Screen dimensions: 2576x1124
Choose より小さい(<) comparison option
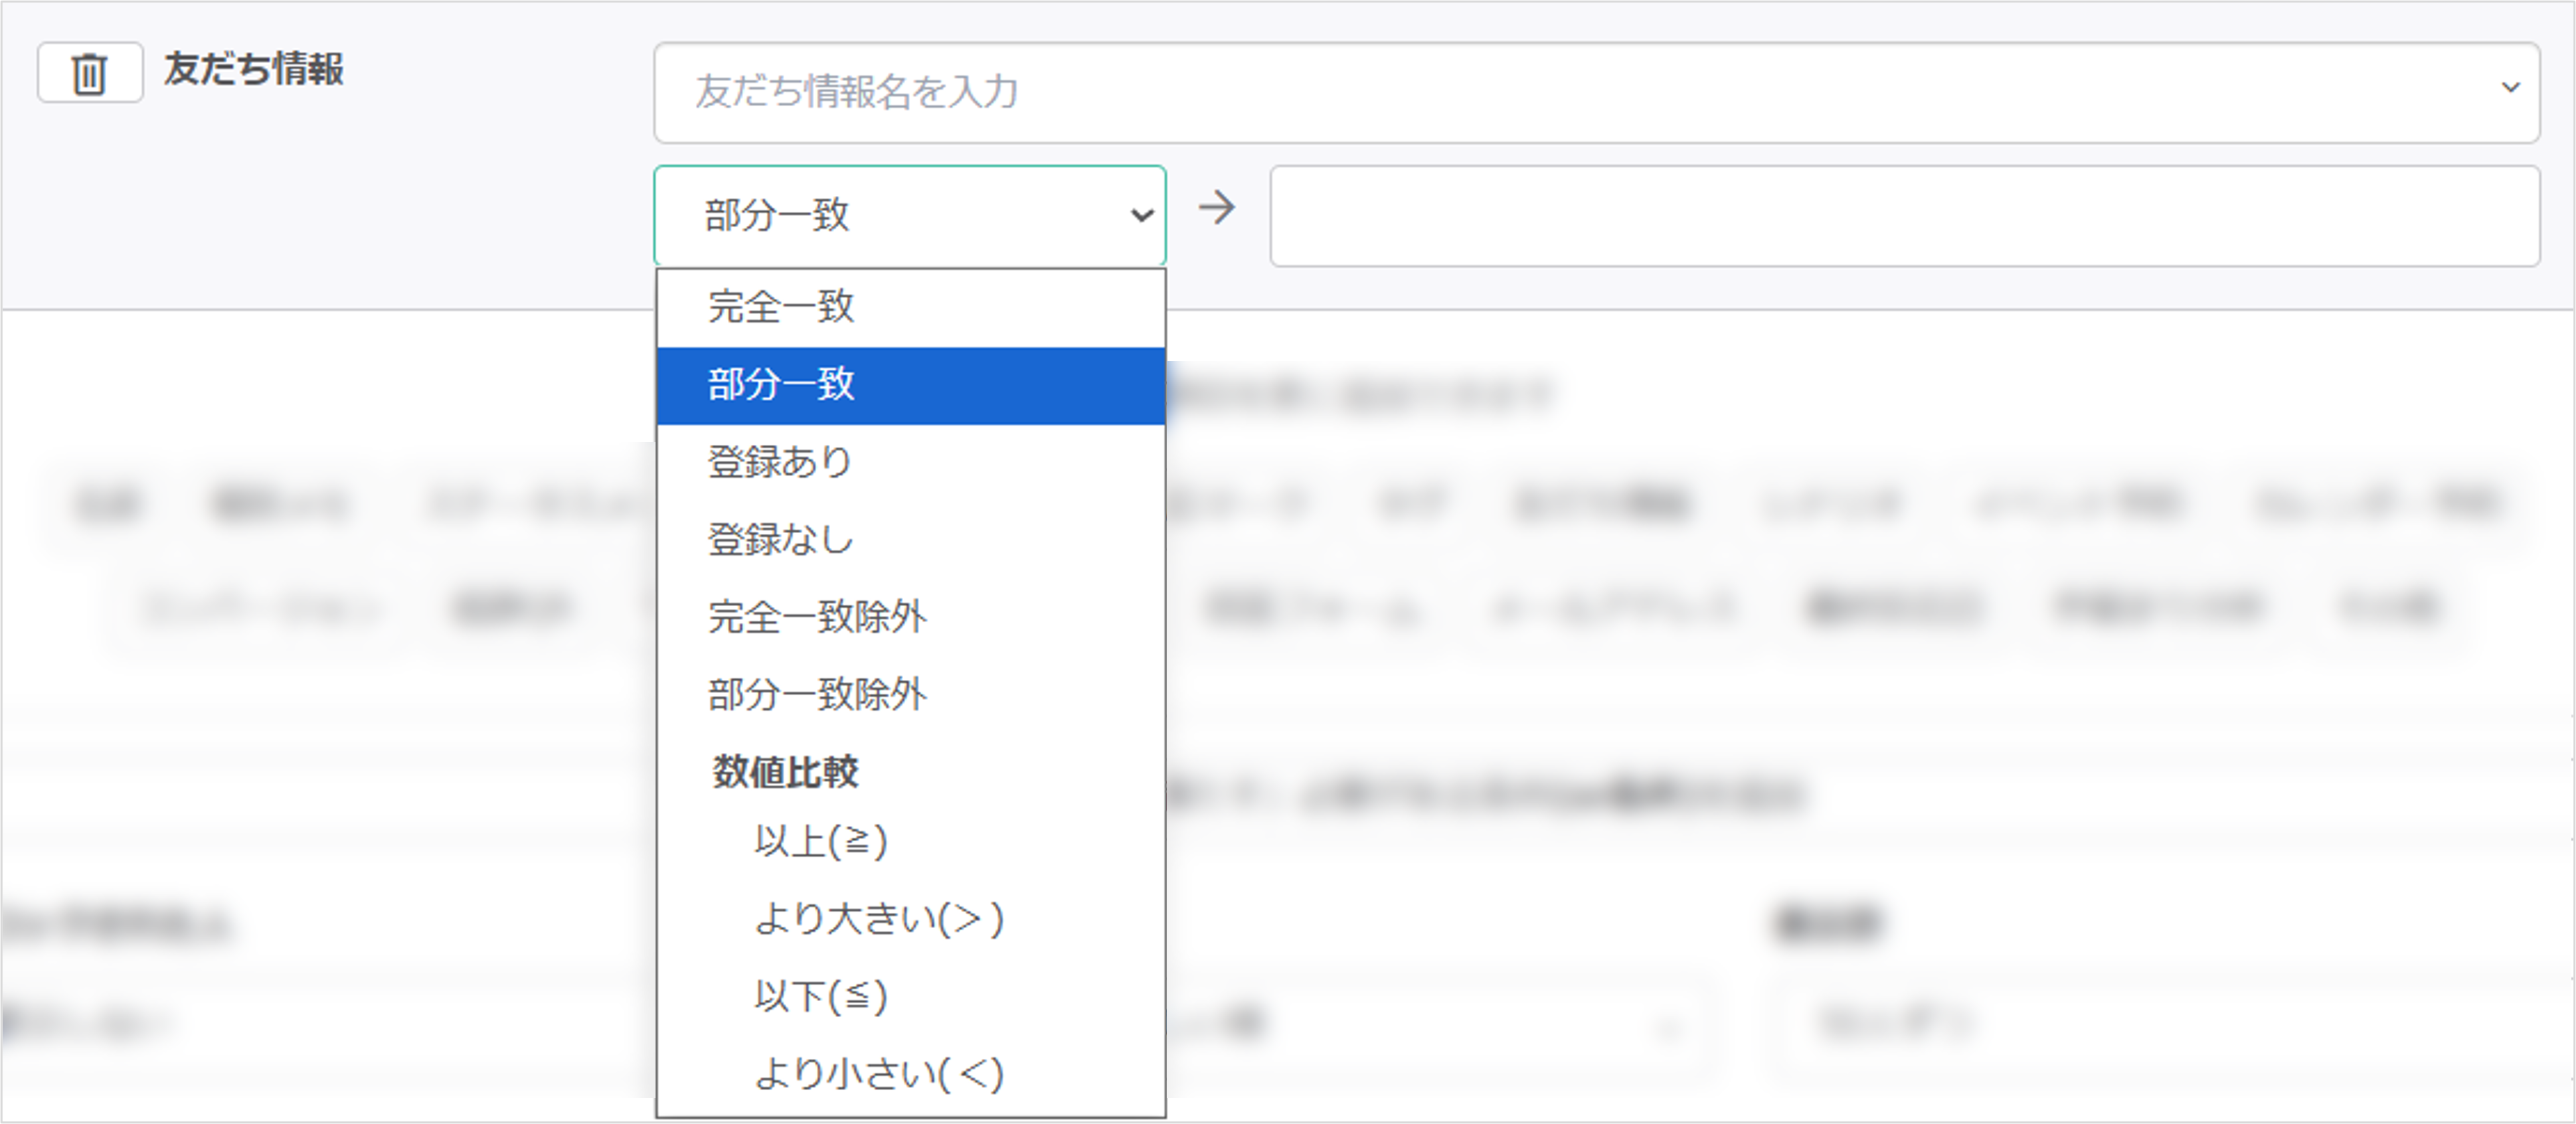coord(879,1074)
